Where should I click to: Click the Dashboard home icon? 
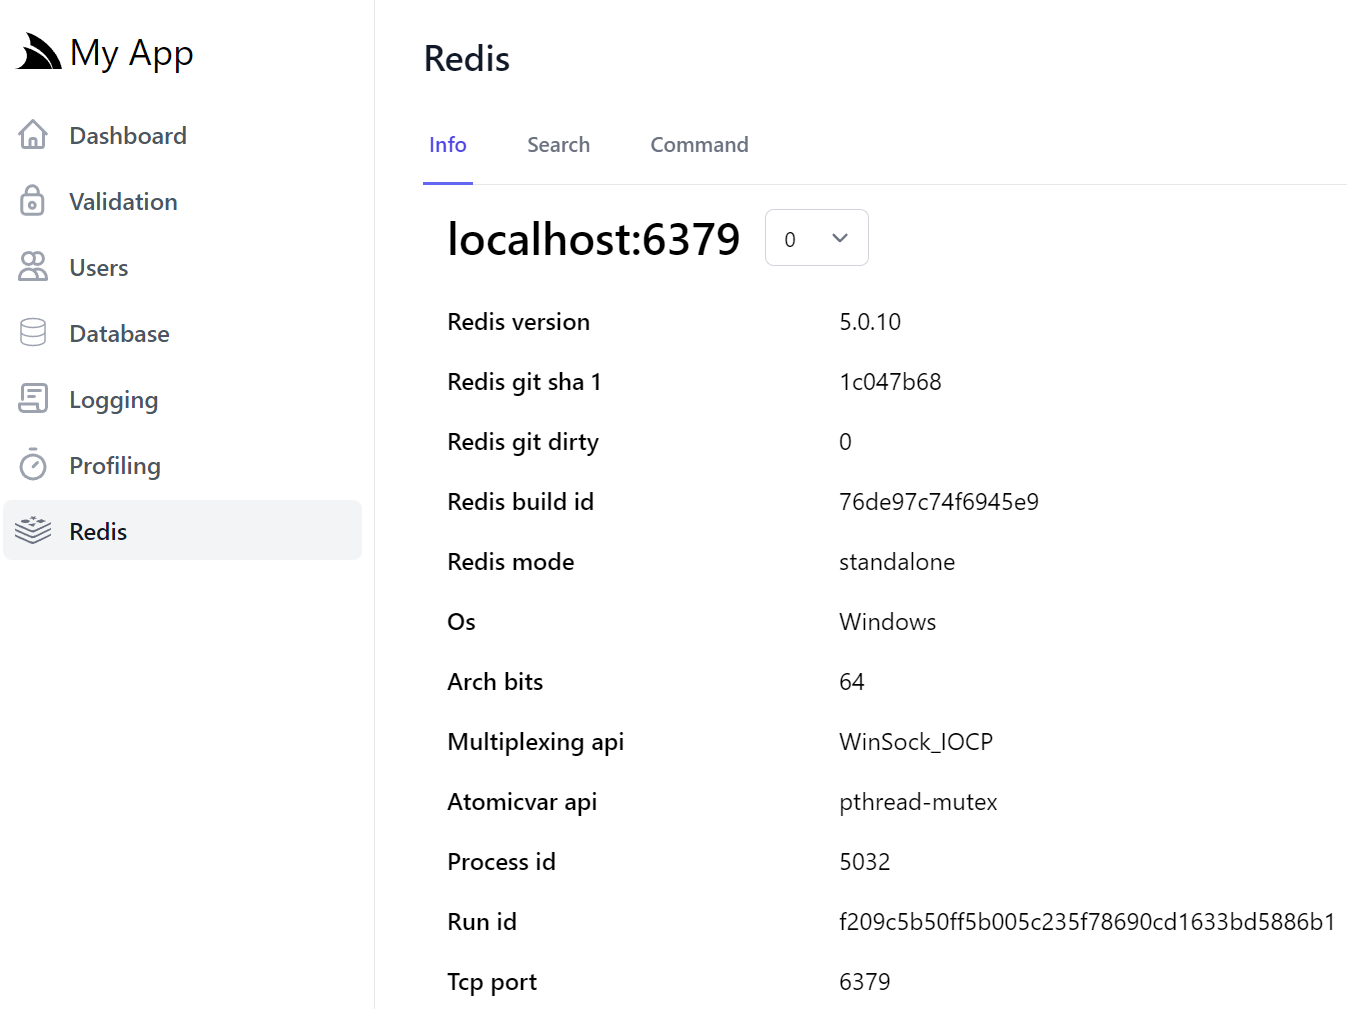33,135
